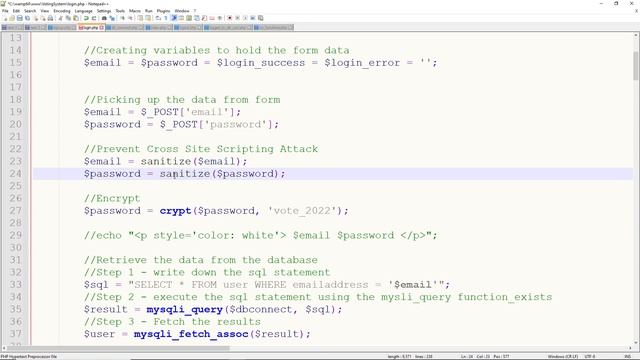
Task: Click the Open file toolbar icon
Action: [12, 18]
